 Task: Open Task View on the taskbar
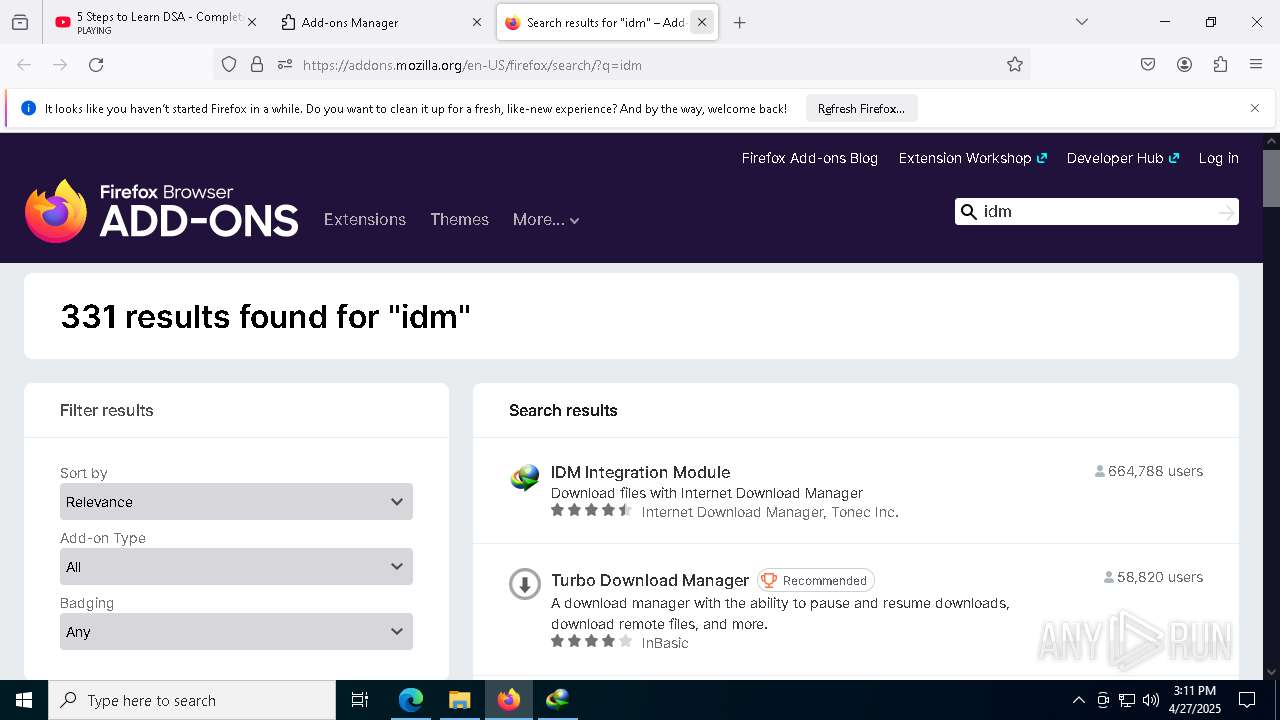(x=360, y=700)
